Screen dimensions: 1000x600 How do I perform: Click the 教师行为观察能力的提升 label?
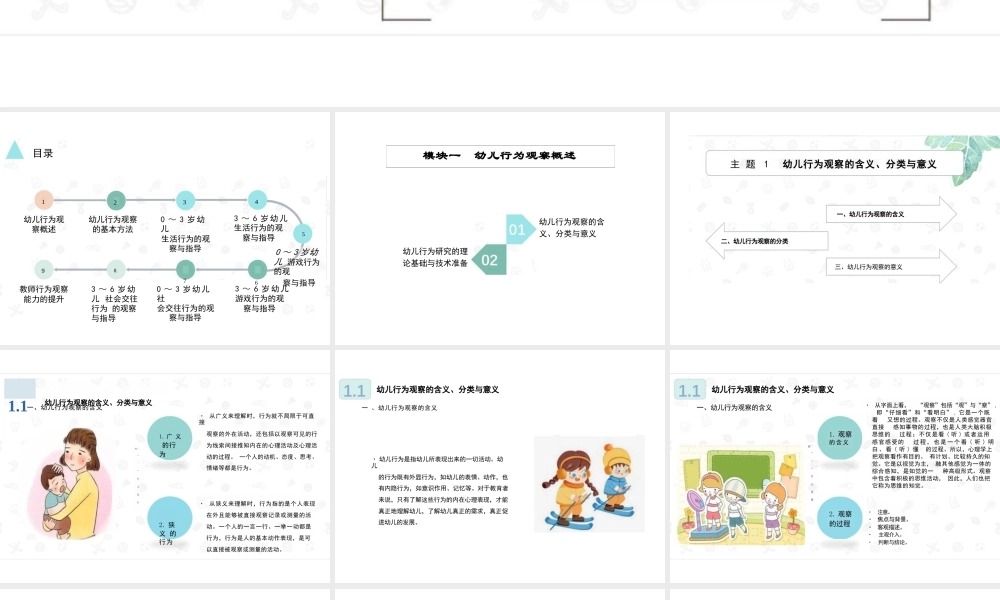43,293
